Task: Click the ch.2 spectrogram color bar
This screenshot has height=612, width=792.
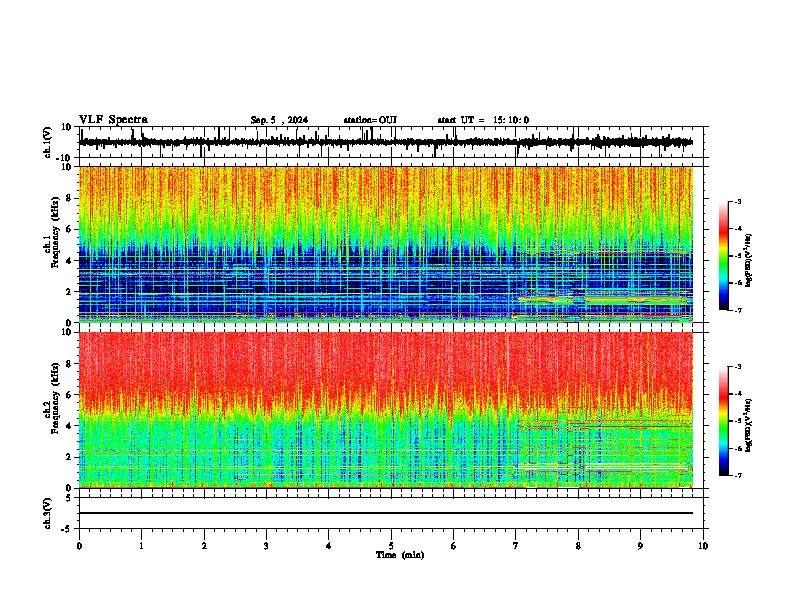Action: click(724, 421)
